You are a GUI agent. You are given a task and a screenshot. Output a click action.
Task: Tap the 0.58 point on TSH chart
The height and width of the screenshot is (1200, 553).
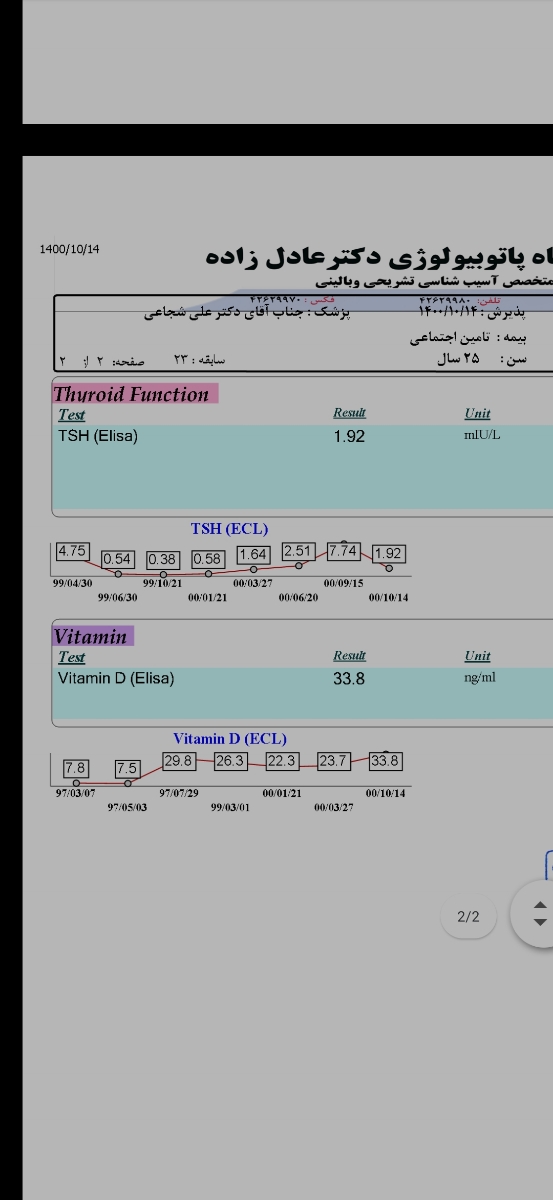click(207, 559)
